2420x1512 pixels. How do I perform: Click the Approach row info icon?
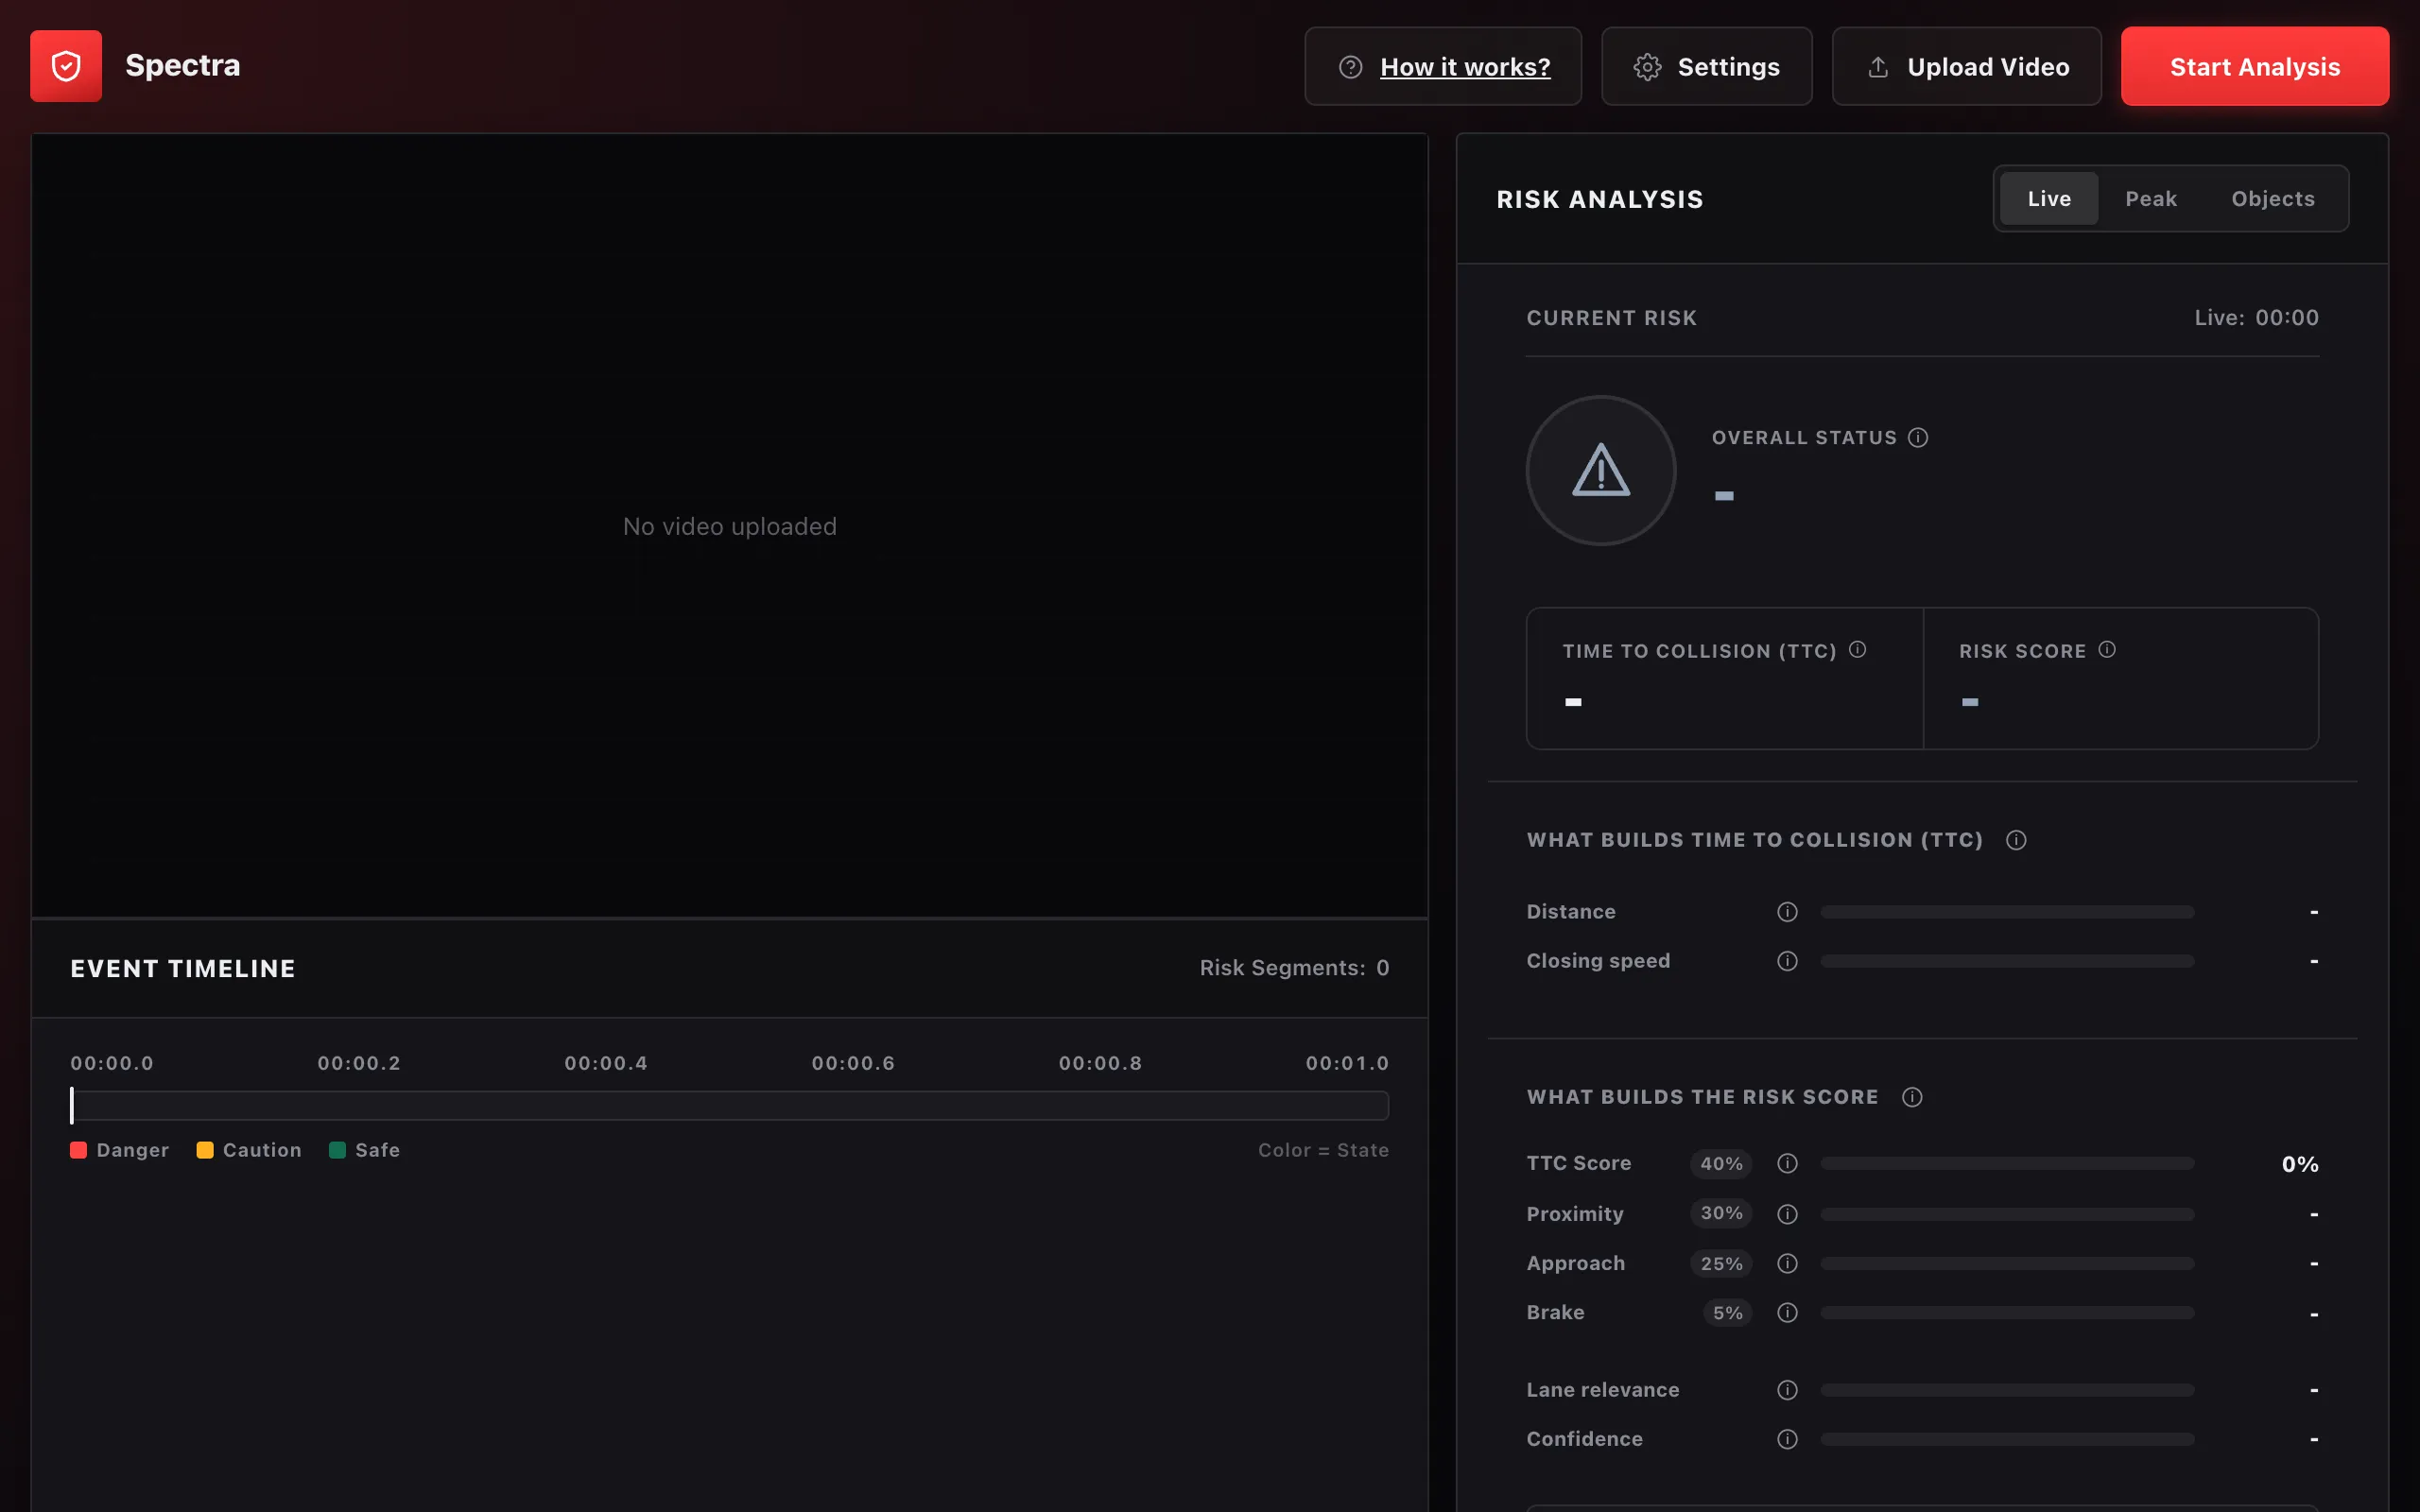click(x=1787, y=1263)
